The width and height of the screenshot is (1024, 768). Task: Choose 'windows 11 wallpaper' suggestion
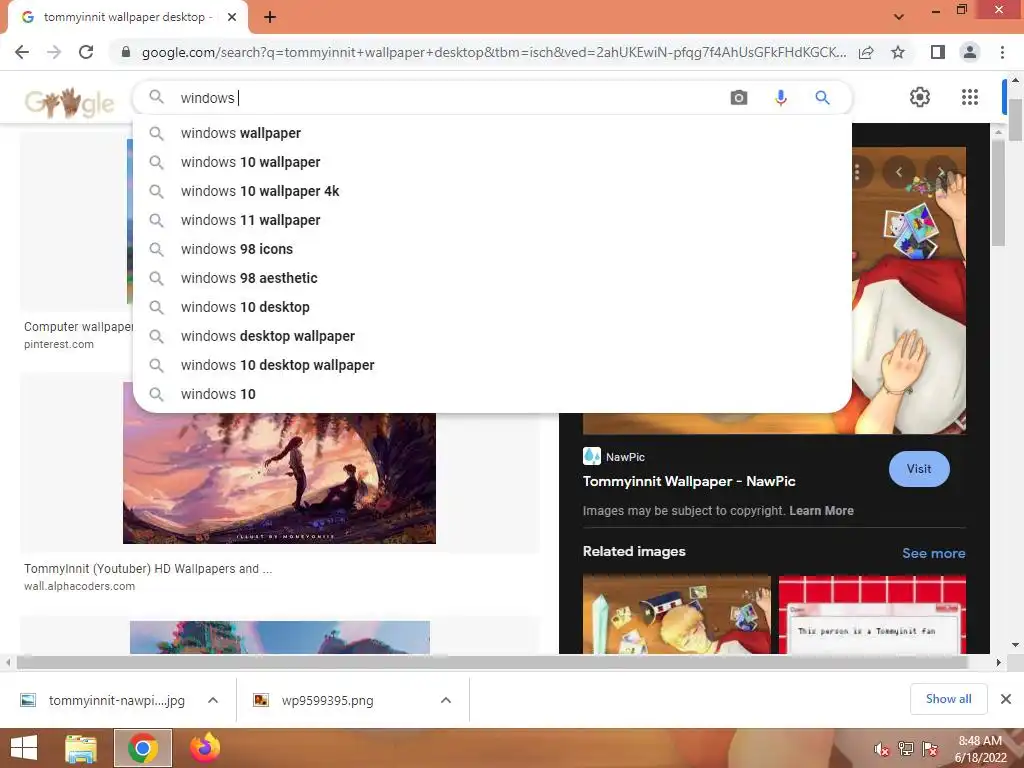(x=492, y=220)
